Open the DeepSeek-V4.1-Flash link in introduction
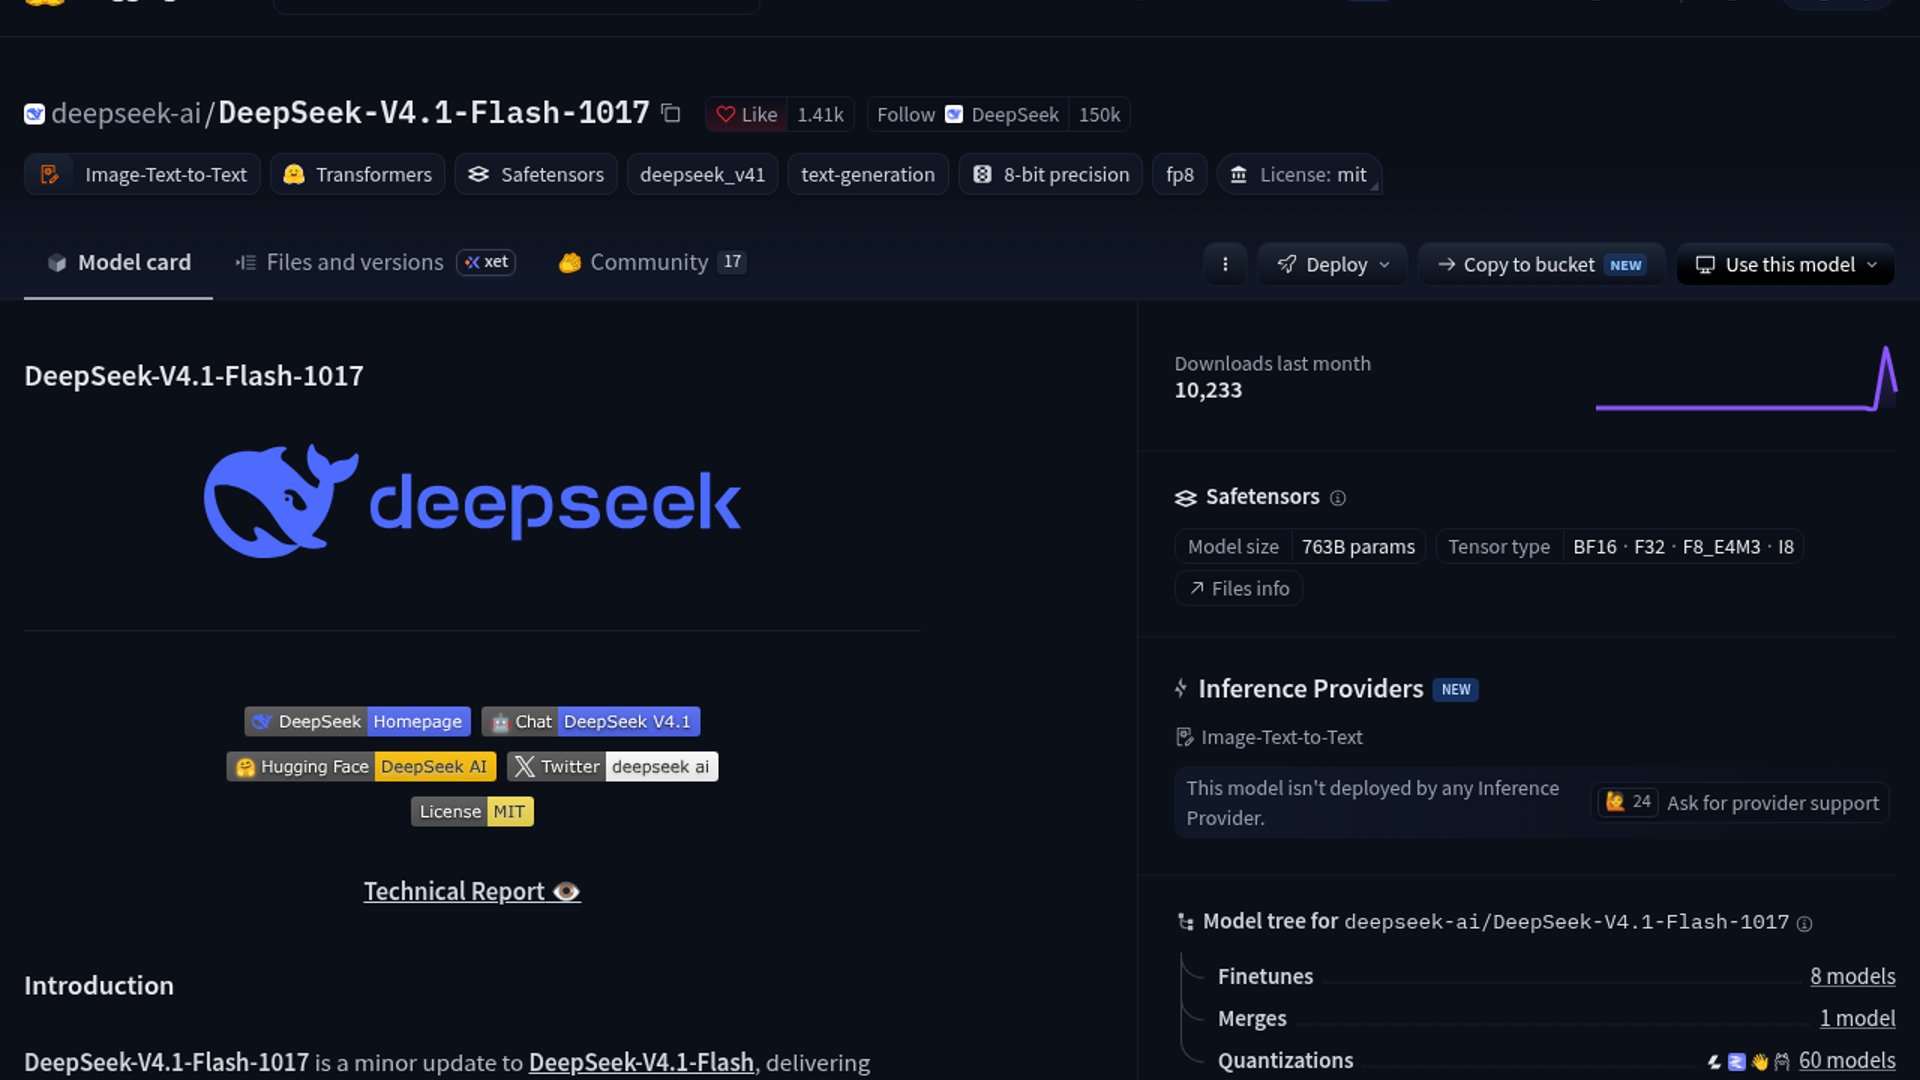 (x=641, y=1063)
